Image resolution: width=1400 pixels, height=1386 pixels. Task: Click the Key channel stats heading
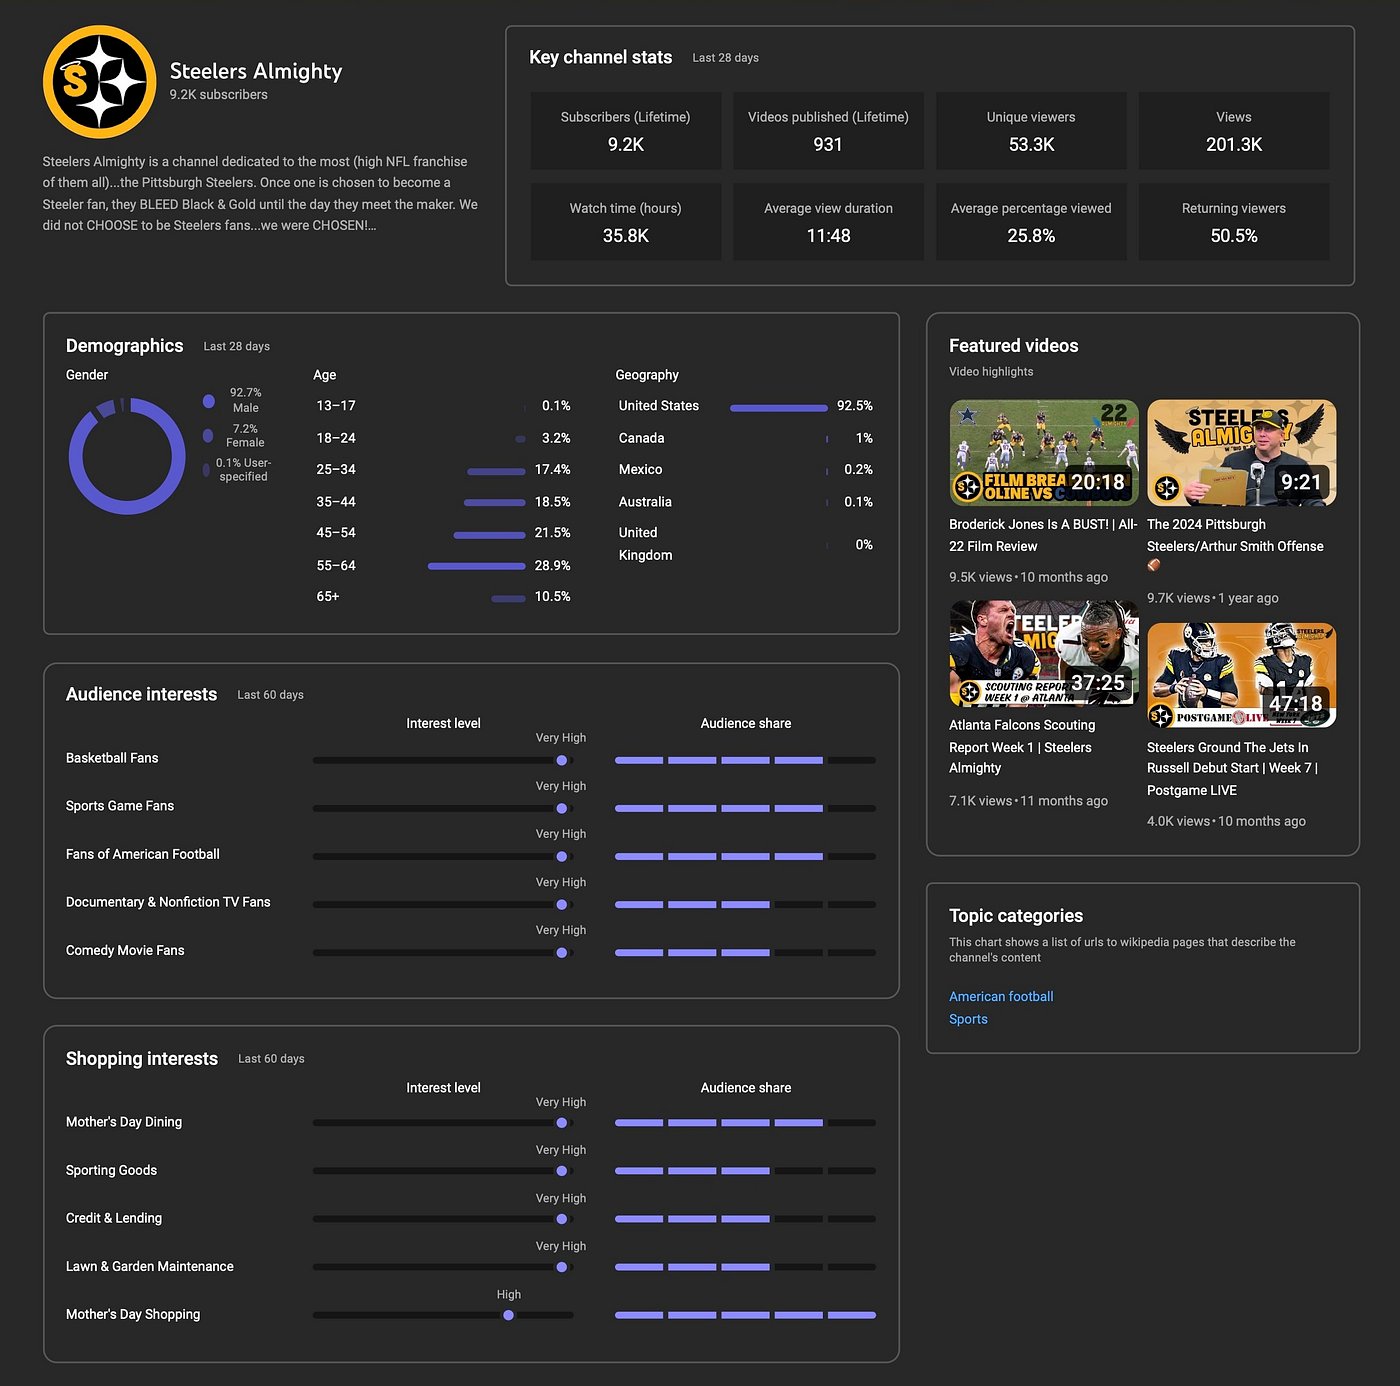click(601, 57)
